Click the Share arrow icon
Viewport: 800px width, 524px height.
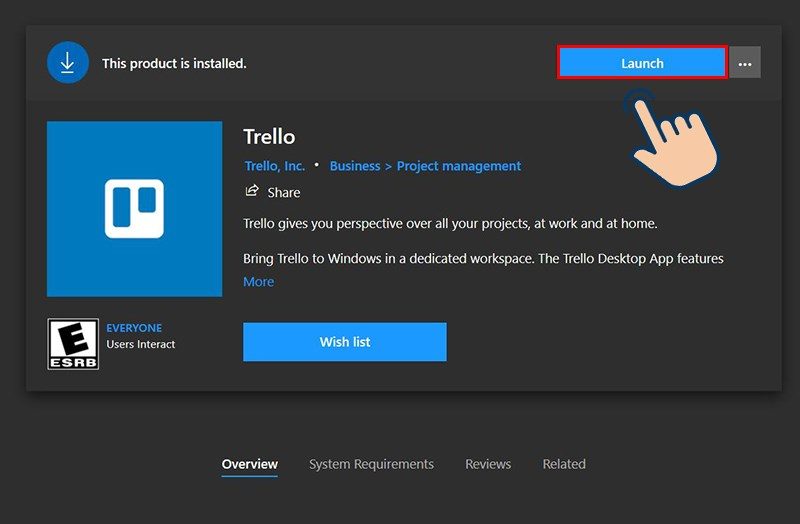[x=252, y=191]
